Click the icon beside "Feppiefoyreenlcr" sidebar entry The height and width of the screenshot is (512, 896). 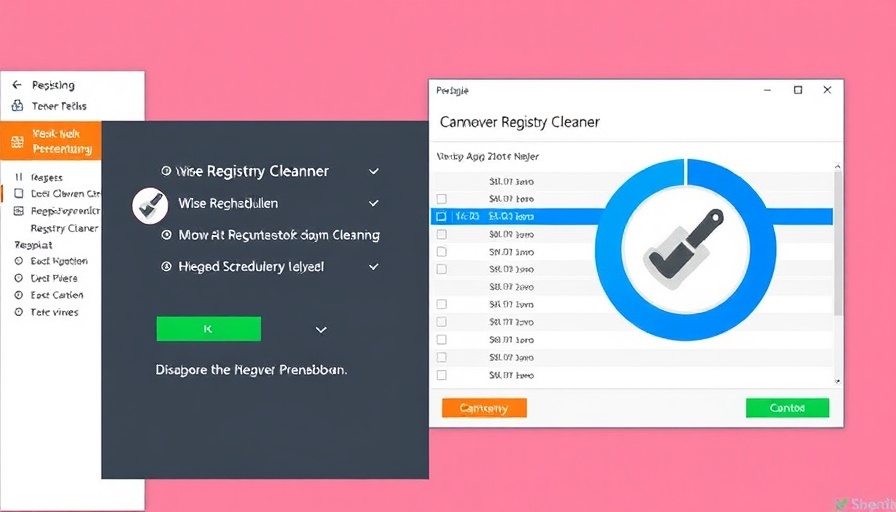tap(18, 211)
